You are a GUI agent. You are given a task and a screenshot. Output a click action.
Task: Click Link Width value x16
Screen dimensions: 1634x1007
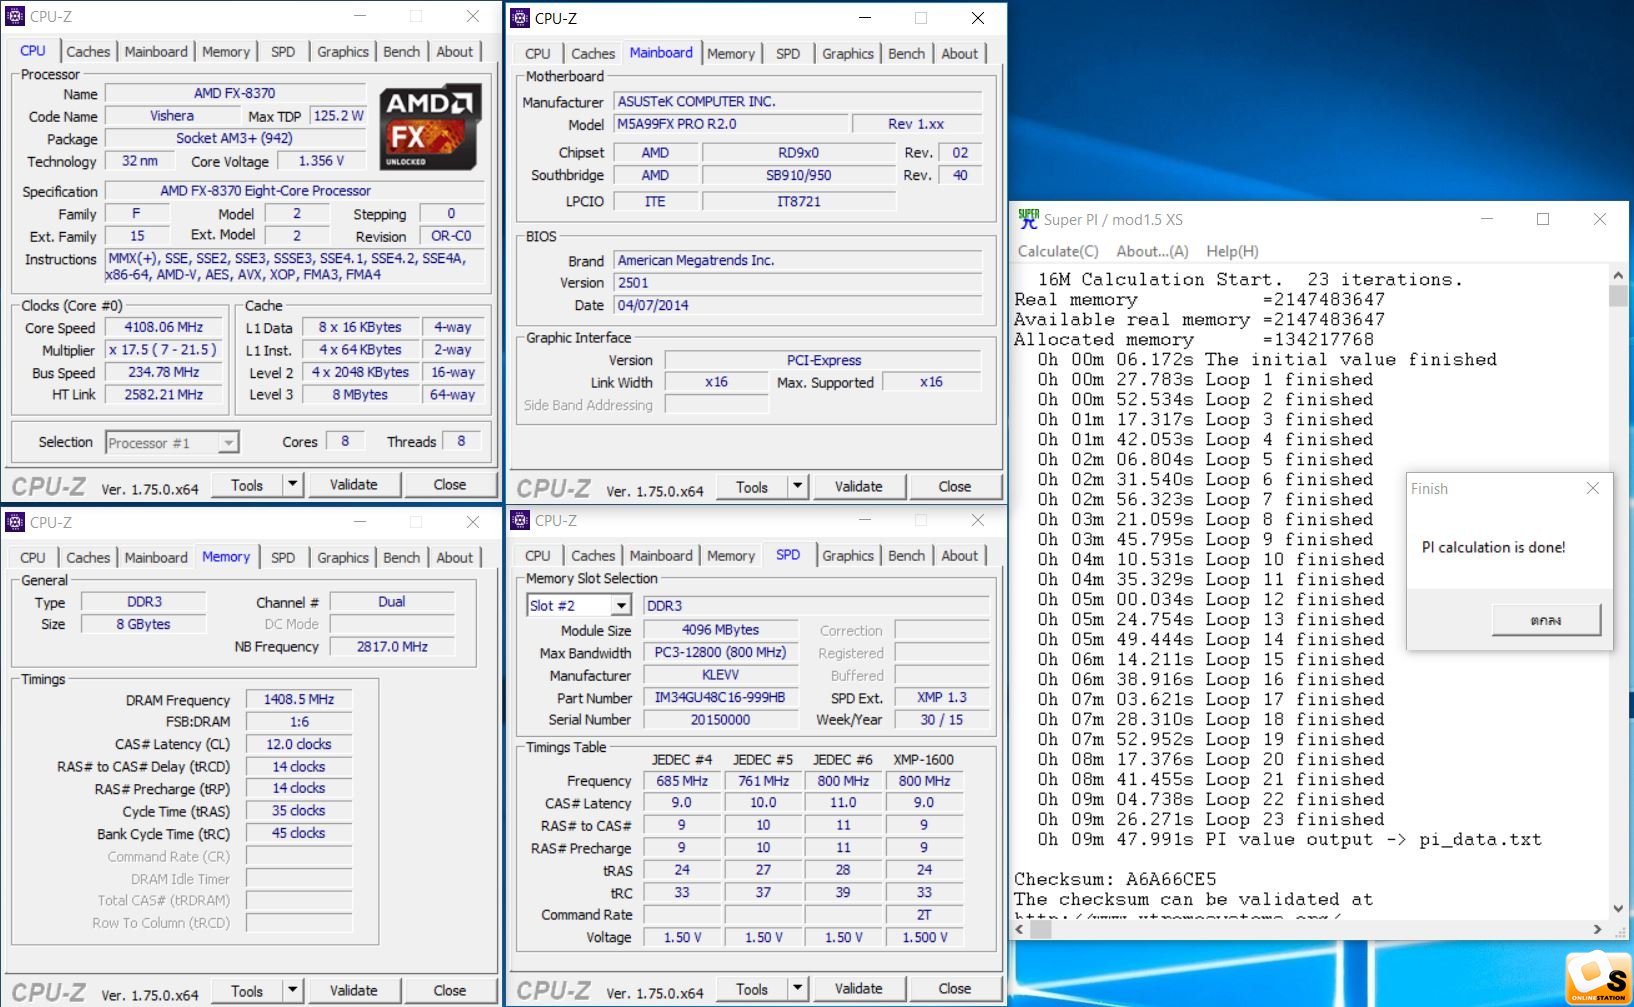pos(716,382)
